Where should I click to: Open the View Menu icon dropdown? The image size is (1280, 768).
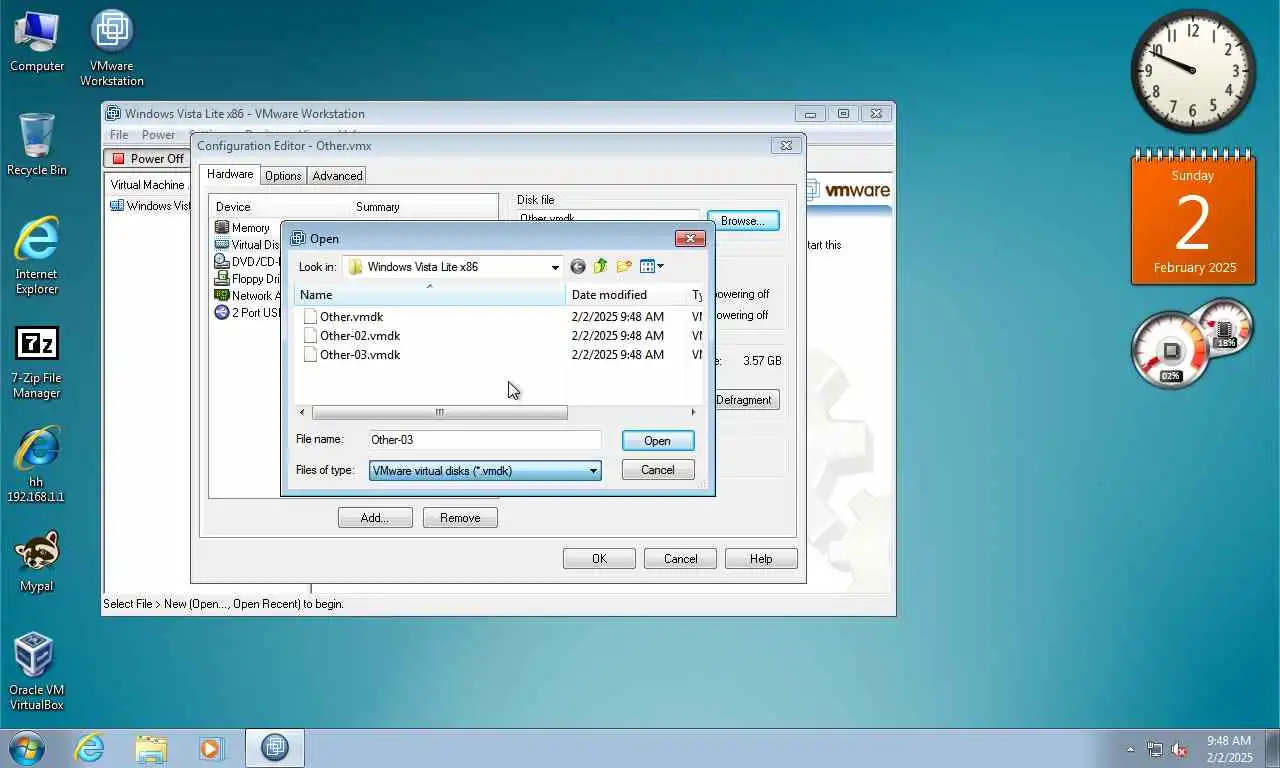pyautogui.click(x=651, y=266)
